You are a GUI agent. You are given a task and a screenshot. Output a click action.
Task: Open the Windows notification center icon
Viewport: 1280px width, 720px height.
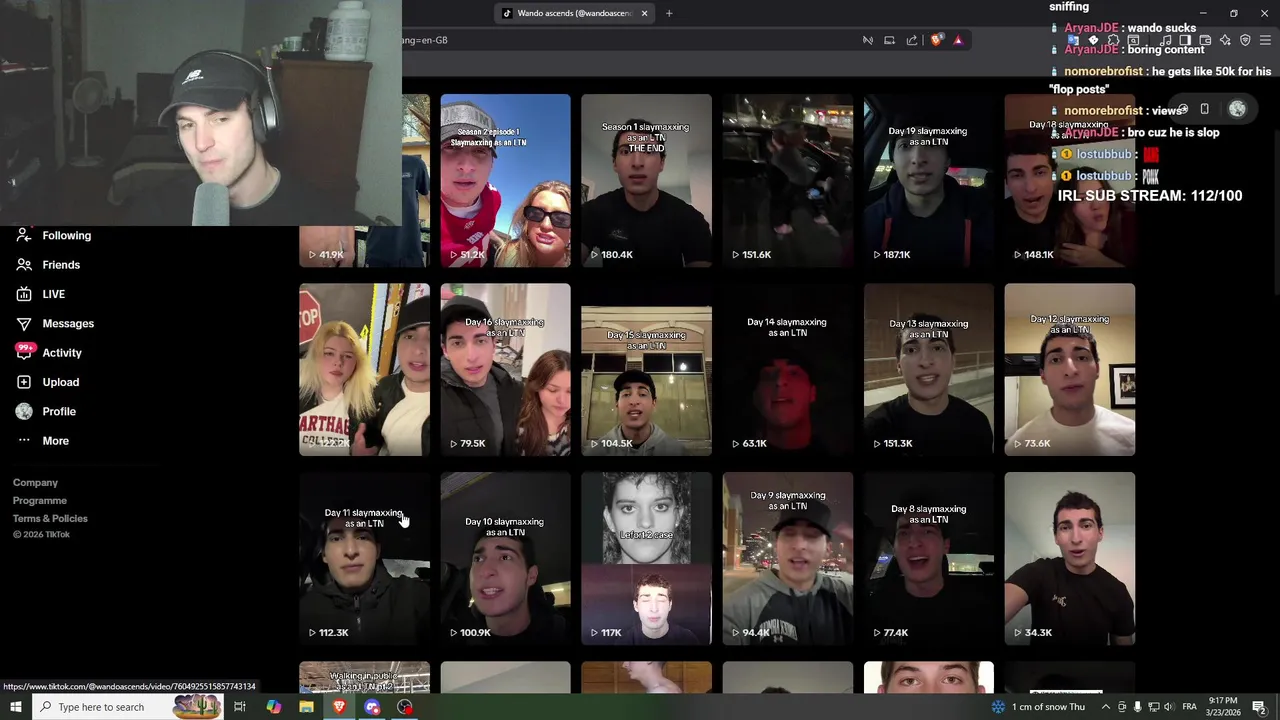[x=1259, y=707]
